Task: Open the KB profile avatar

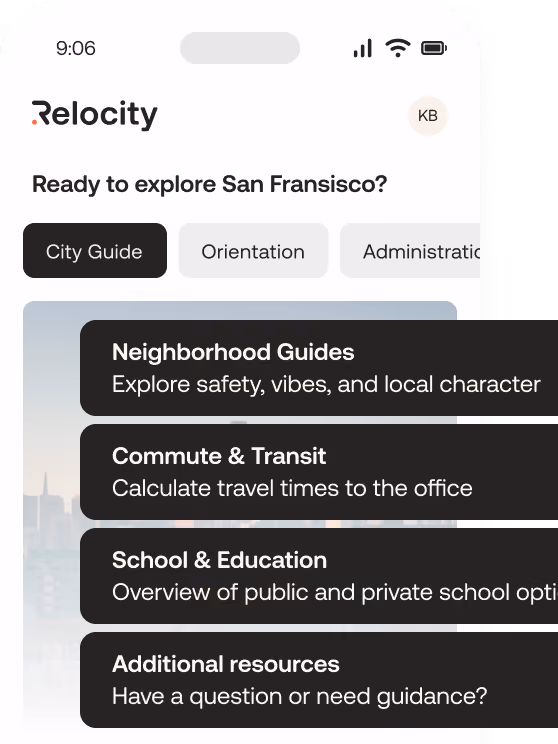Action: coord(428,116)
